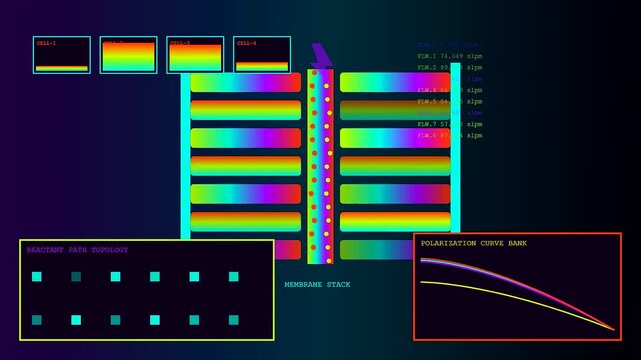
Task: Select fourth flow channel right of membrane
Action: pyautogui.click(x=395, y=165)
